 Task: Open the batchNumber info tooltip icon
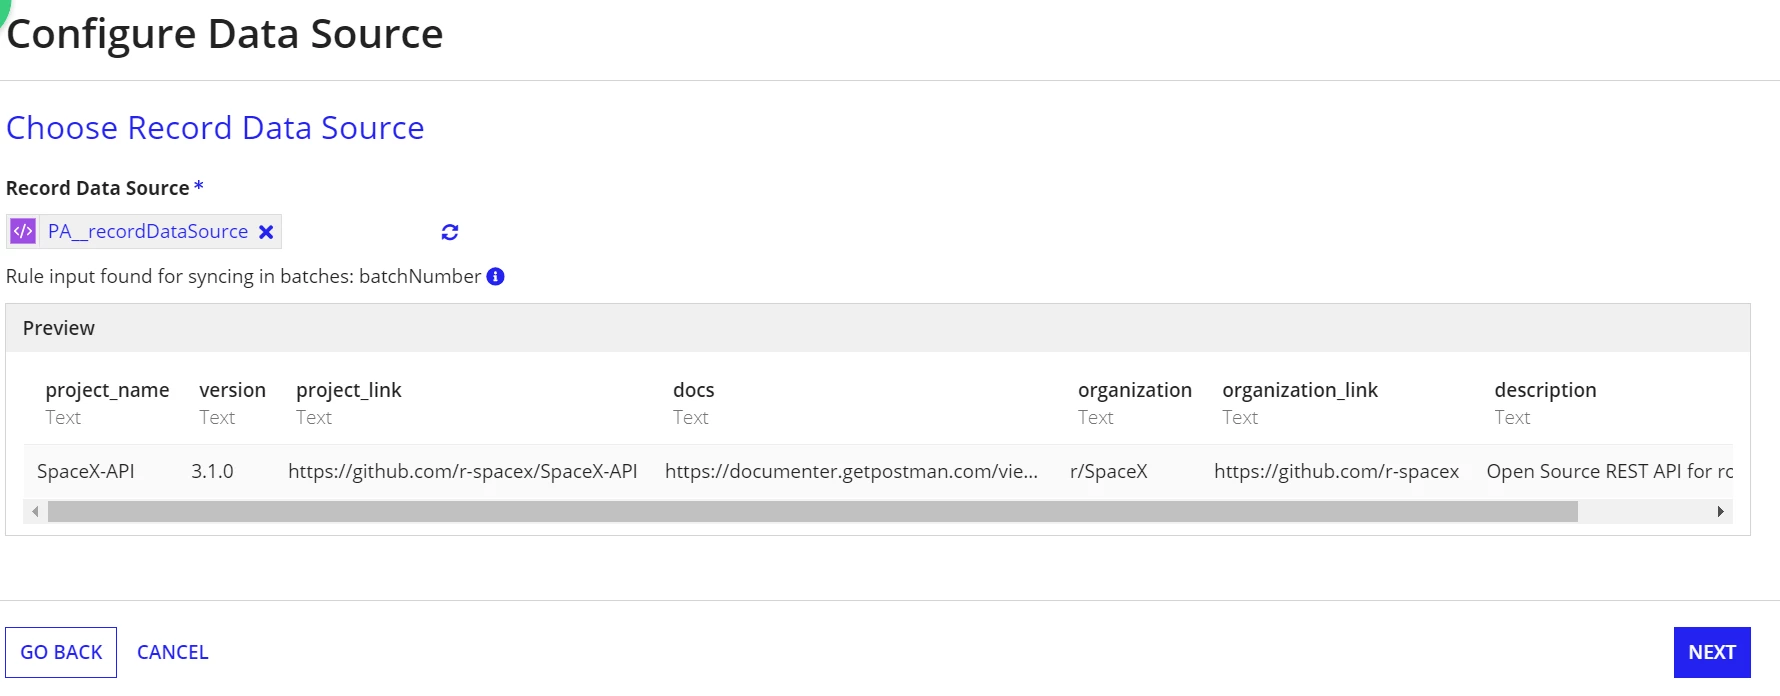click(x=495, y=276)
